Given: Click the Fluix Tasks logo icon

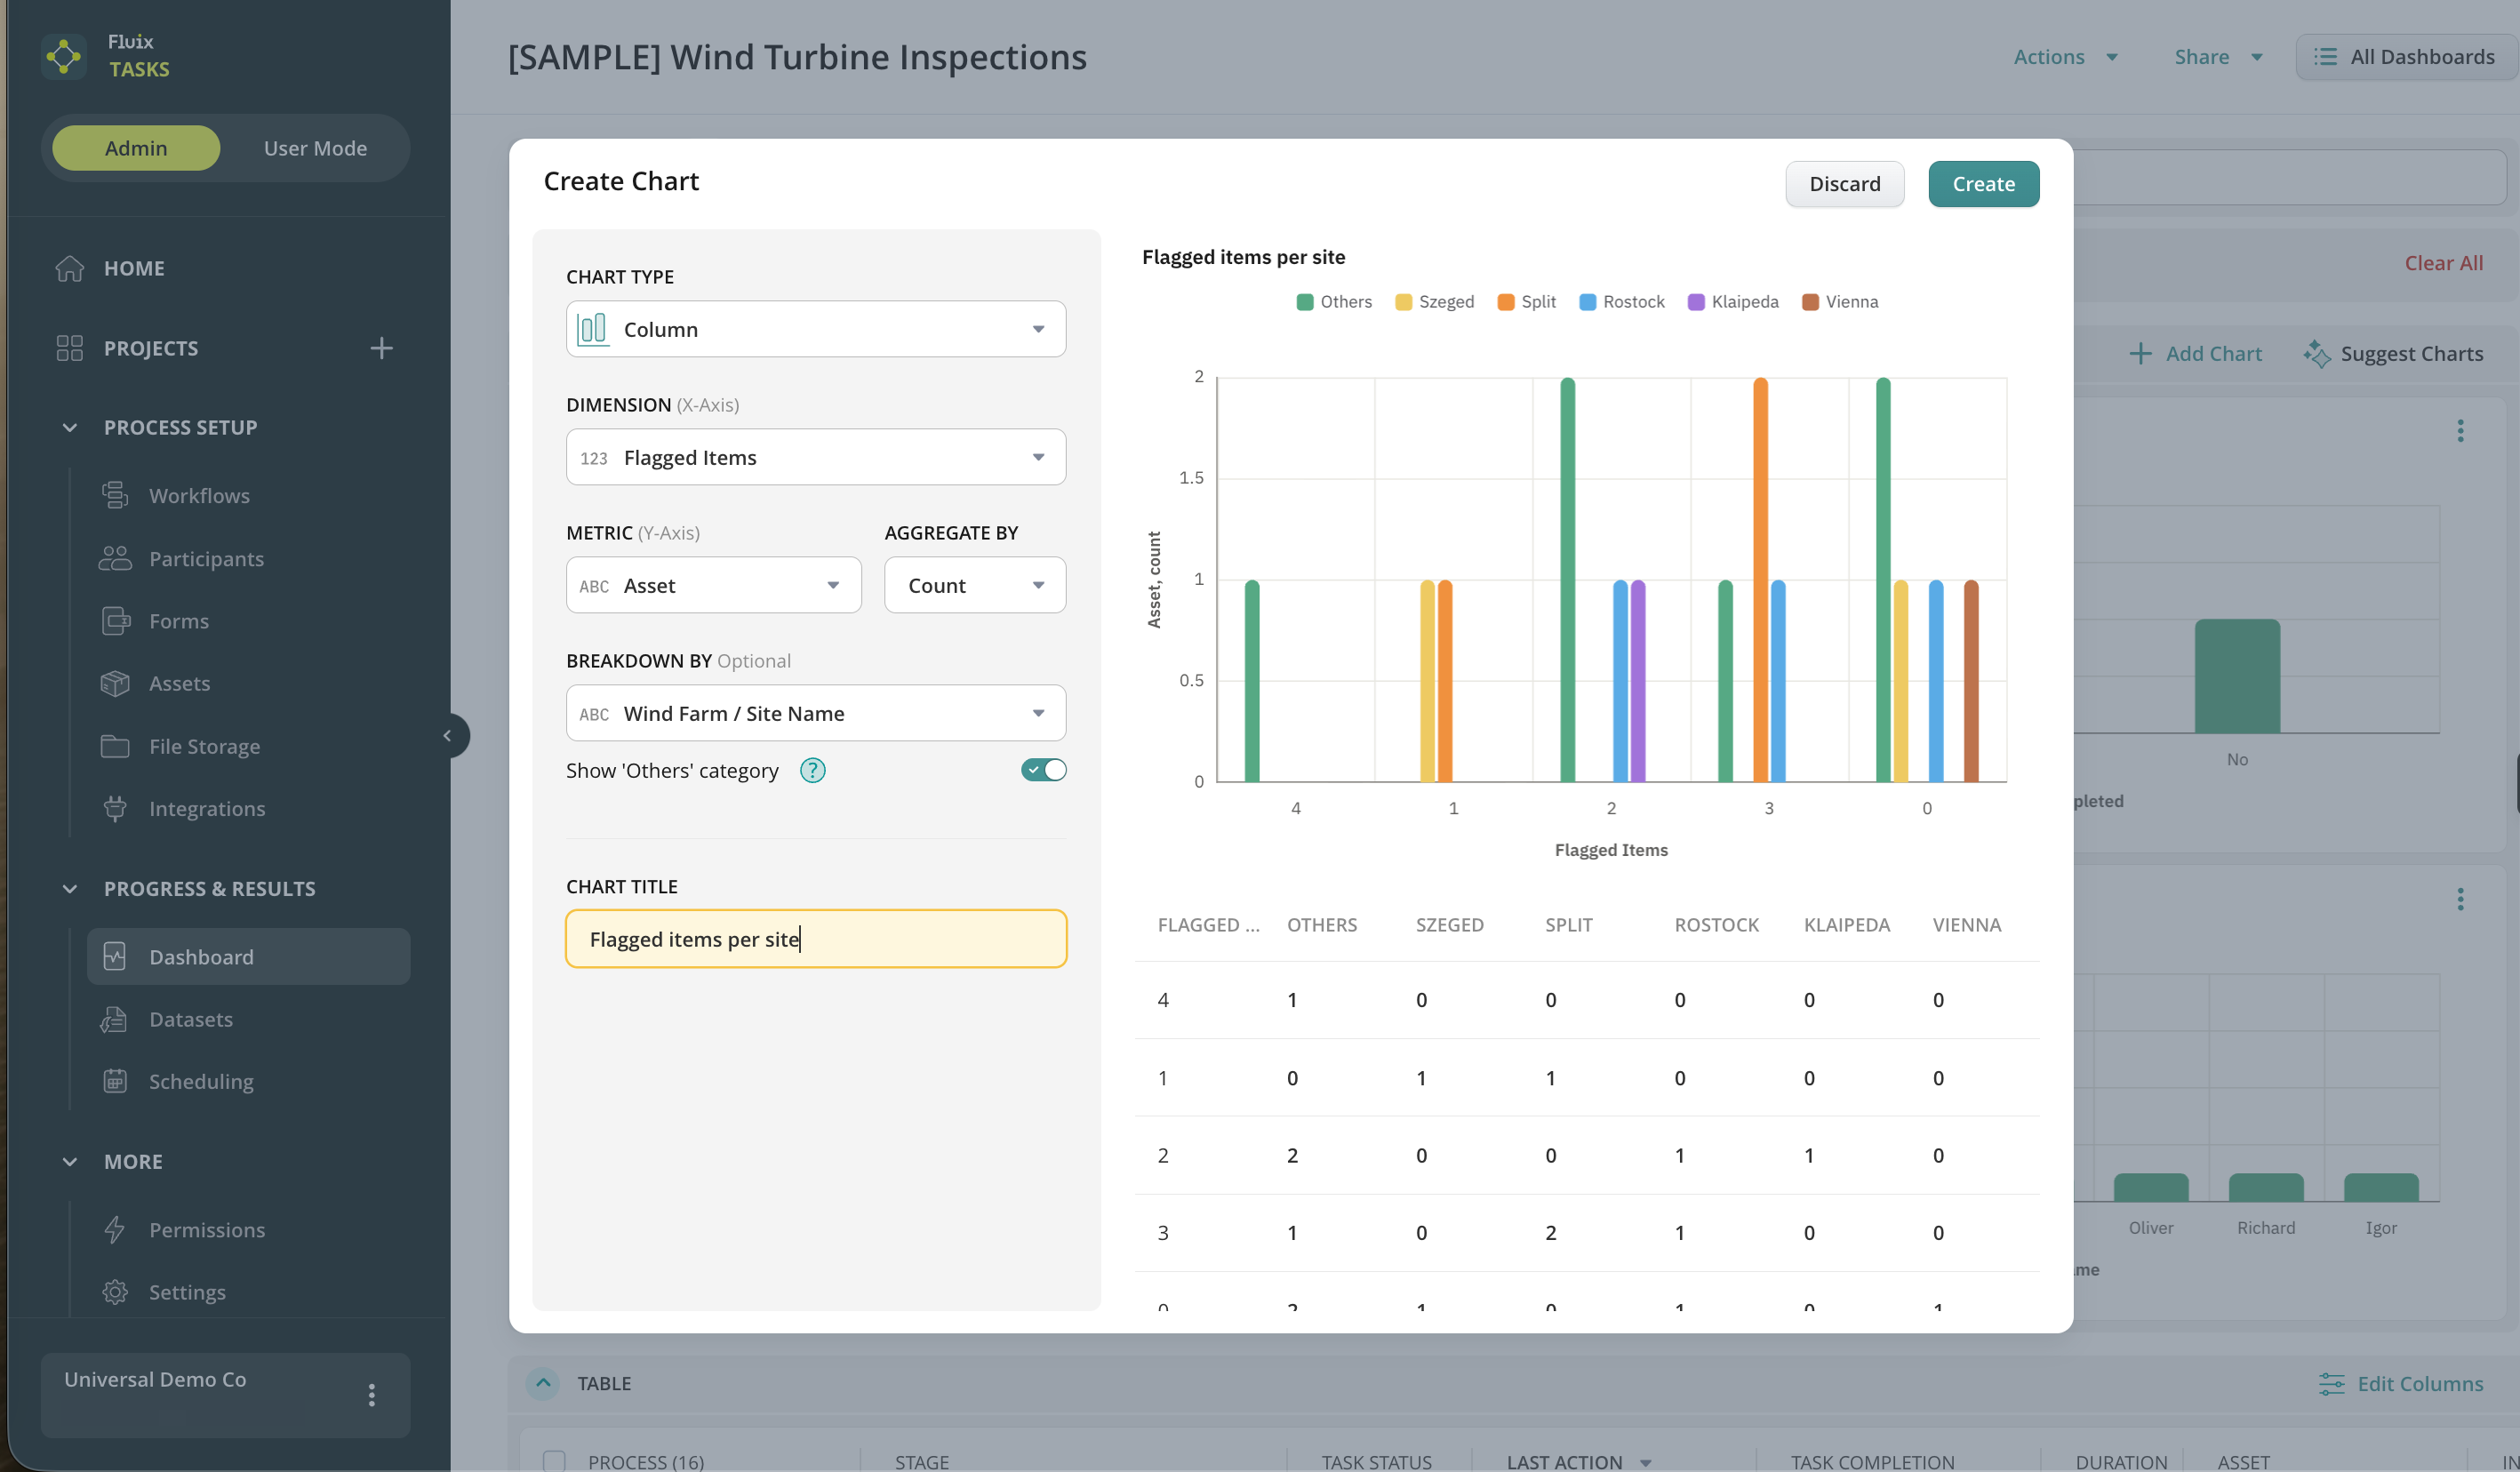Looking at the screenshot, I should [64, 56].
